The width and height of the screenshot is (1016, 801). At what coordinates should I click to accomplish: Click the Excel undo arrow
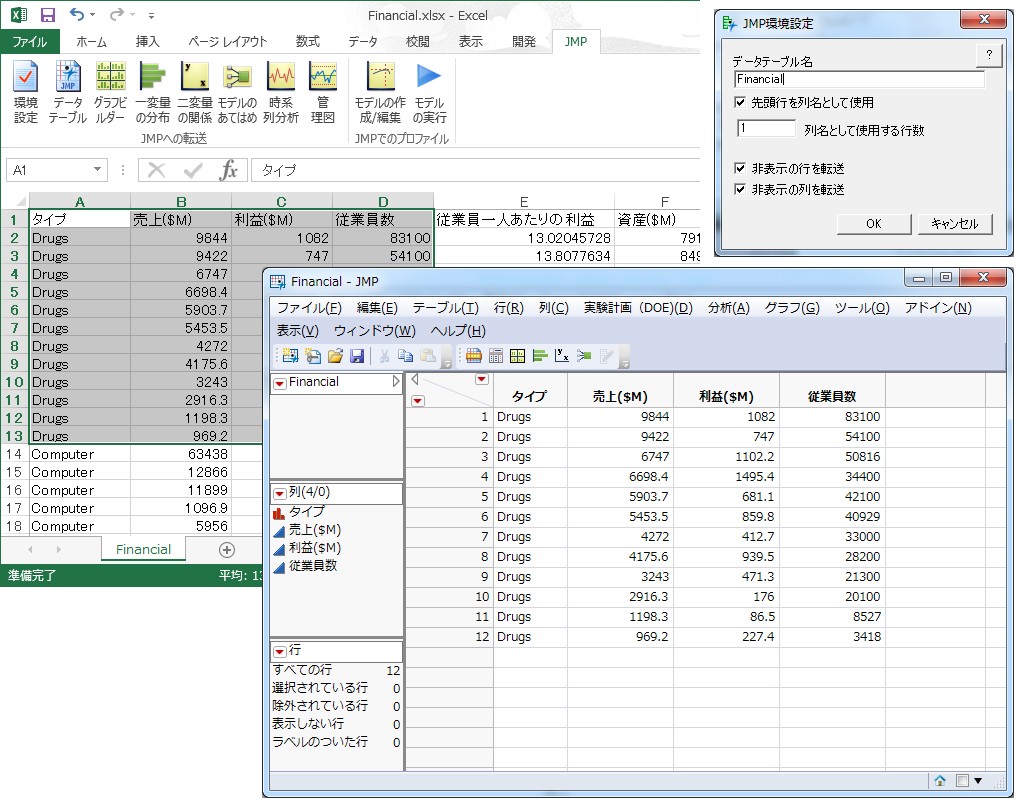pyautogui.click(x=76, y=14)
